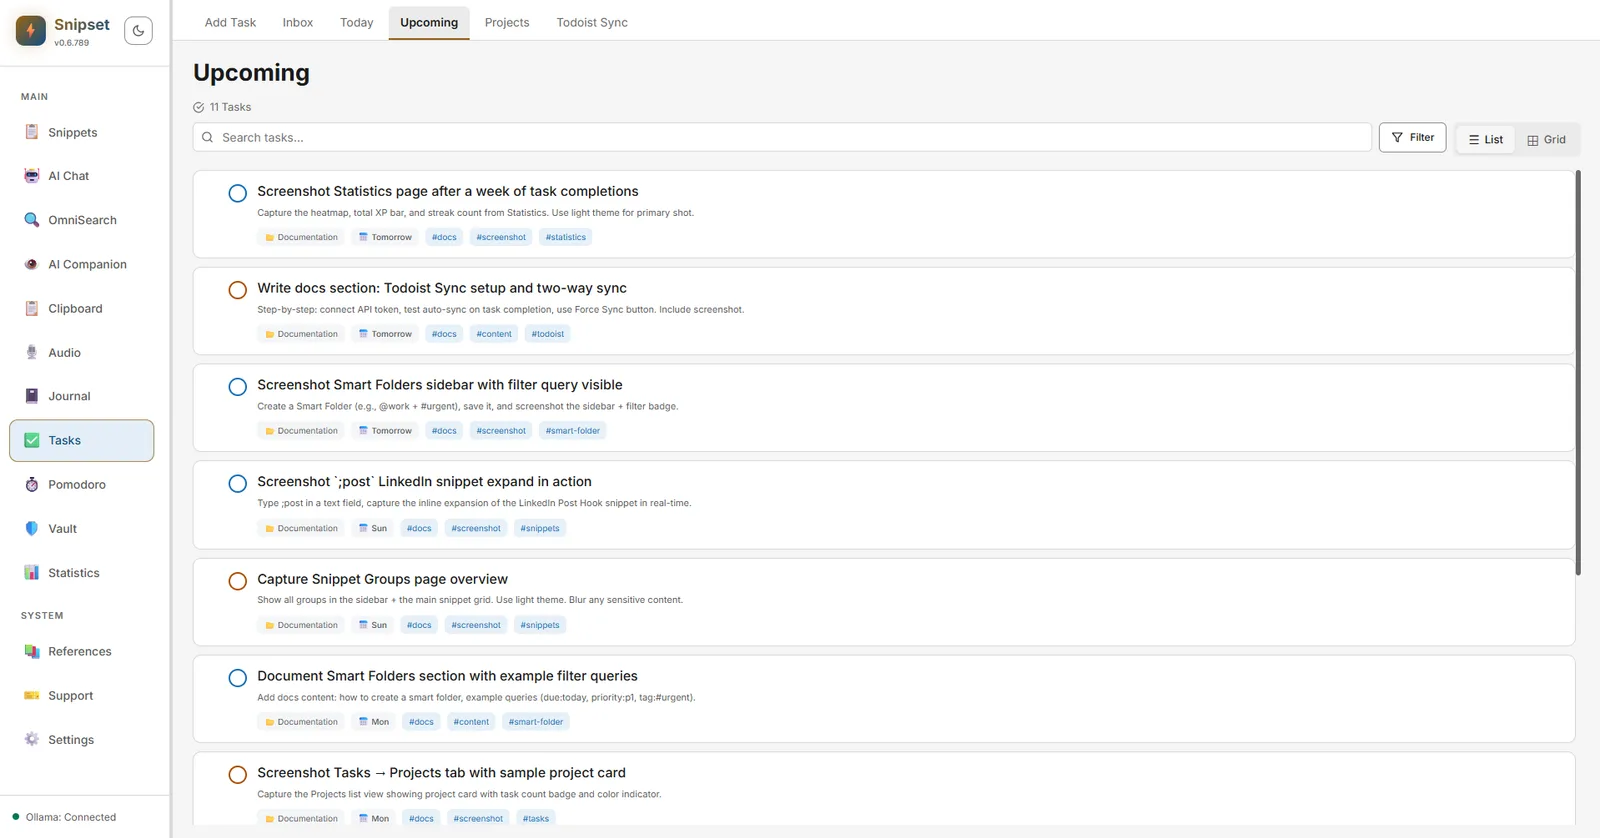Image resolution: width=1600 pixels, height=838 pixels.
Task: Open the Journal section
Action: [82, 396]
